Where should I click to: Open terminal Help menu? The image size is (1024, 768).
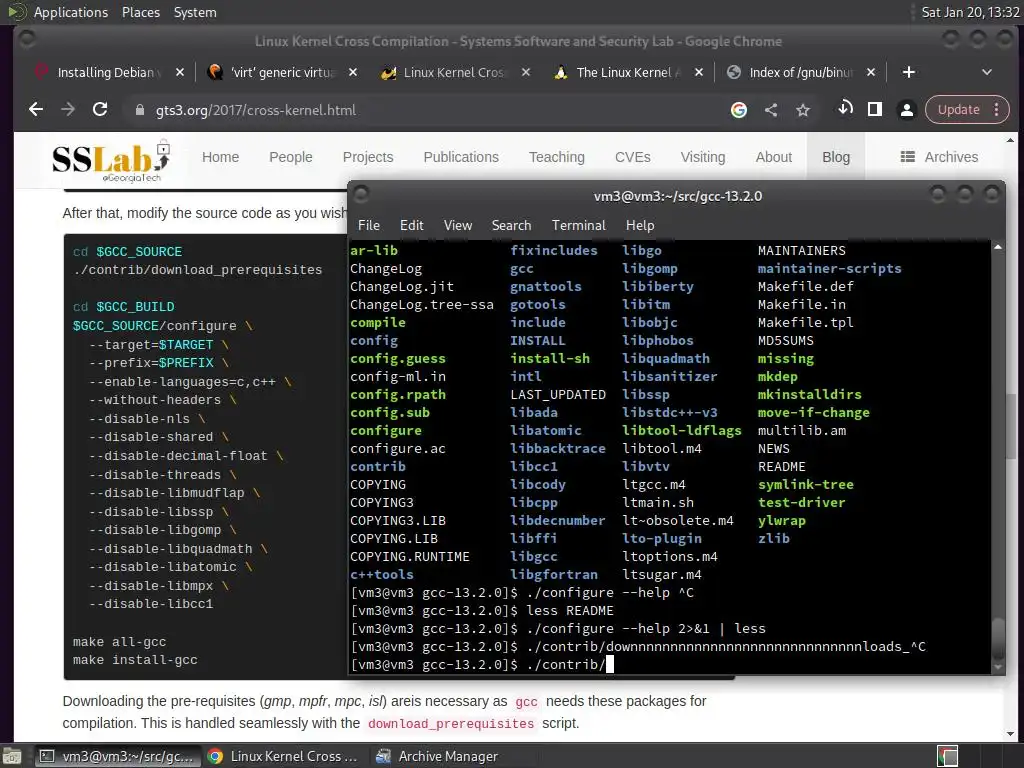tap(640, 225)
